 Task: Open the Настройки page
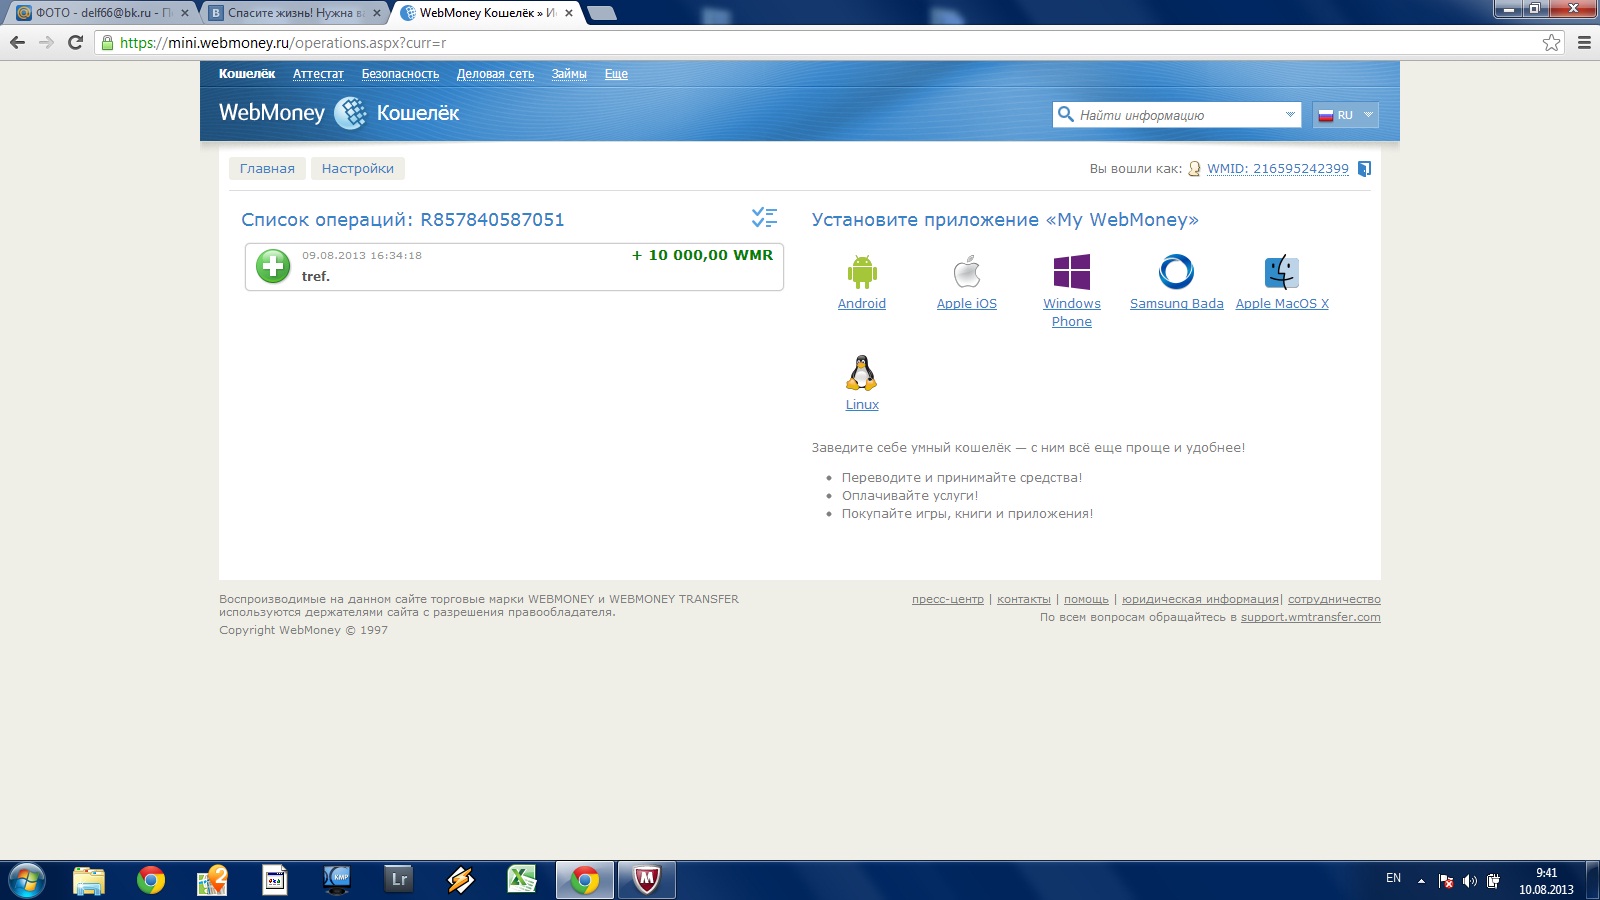pos(358,168)
